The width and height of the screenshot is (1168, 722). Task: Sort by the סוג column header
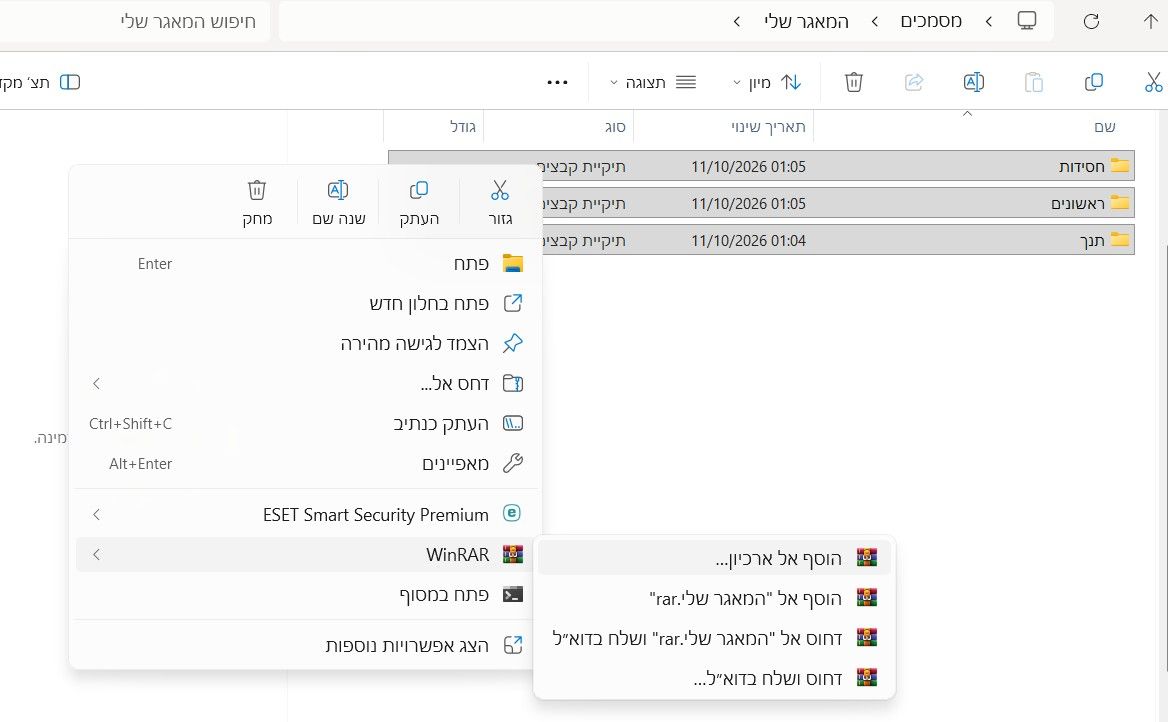tap(615, 127)
